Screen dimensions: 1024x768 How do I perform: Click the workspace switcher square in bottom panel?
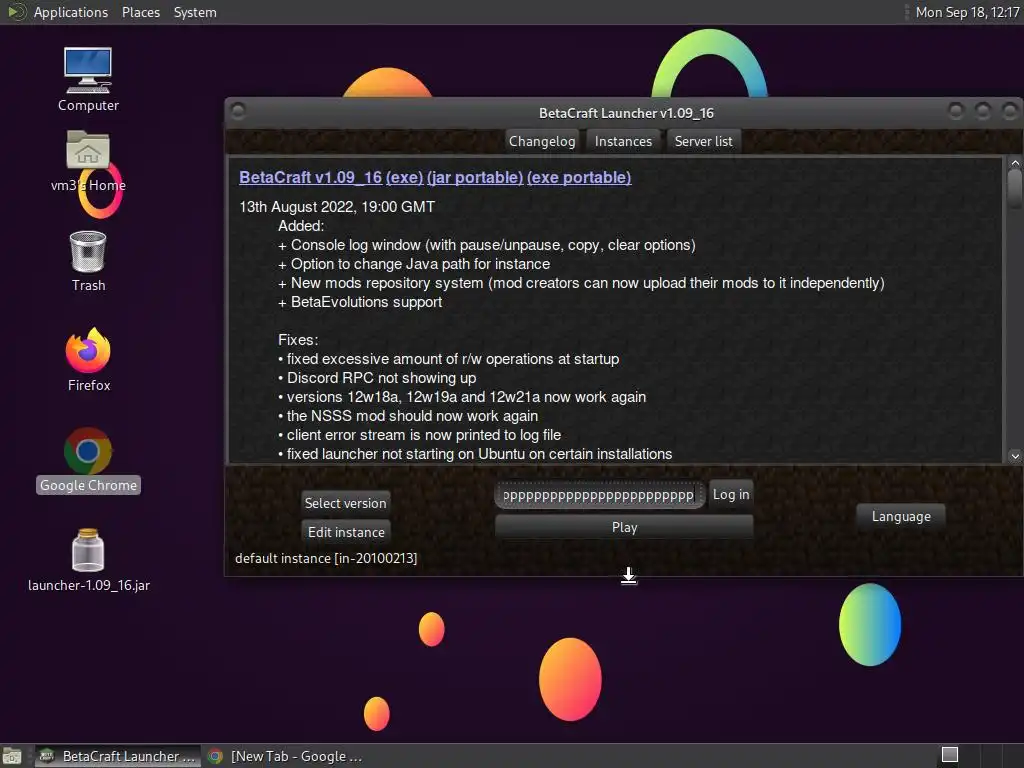click(x=950, y=755)
